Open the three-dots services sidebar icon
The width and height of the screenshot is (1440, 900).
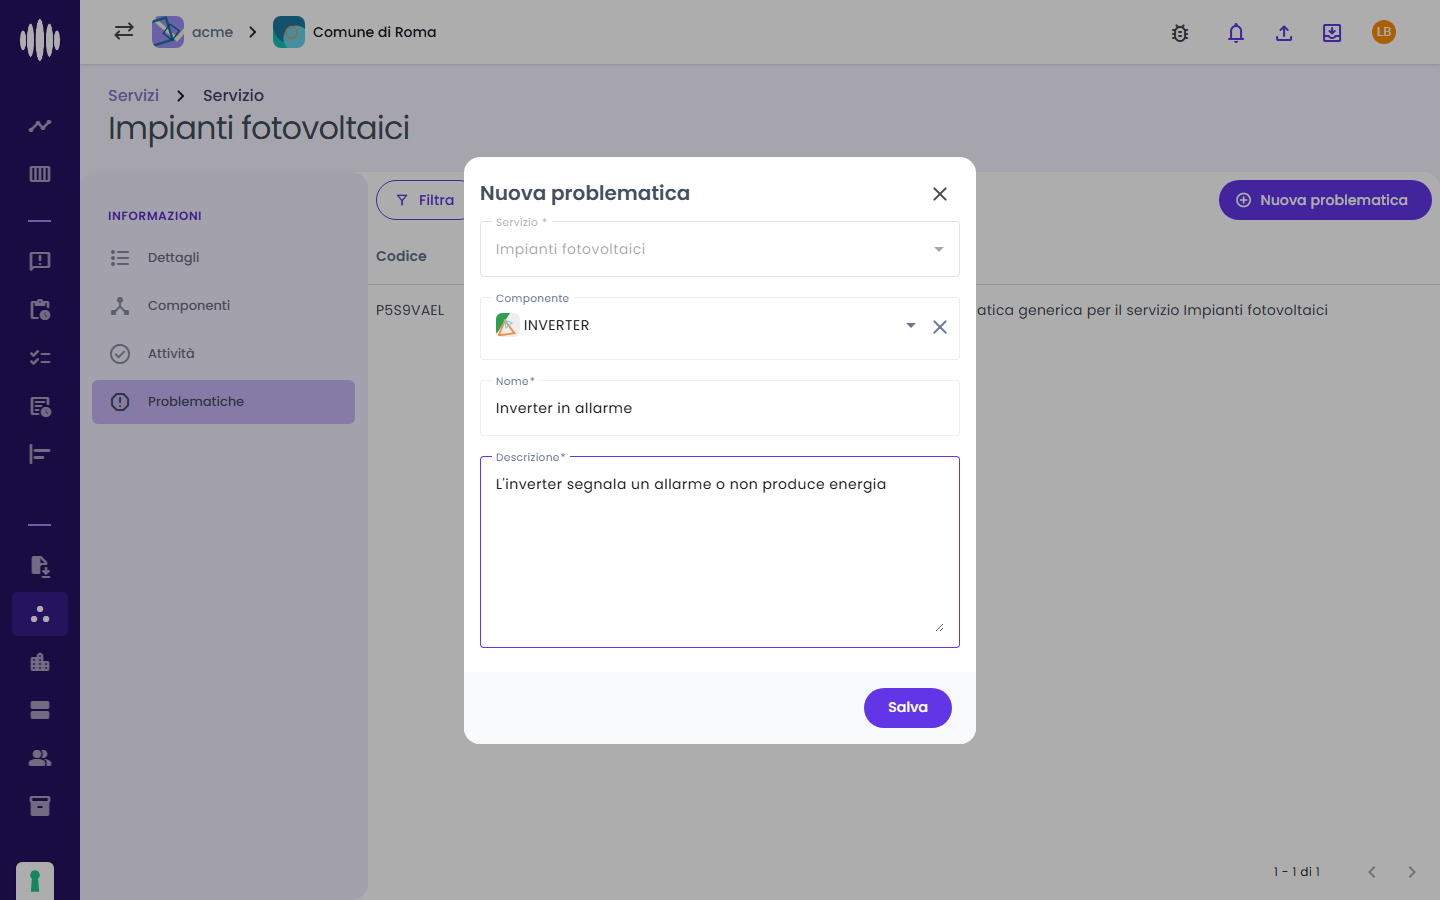40,614
